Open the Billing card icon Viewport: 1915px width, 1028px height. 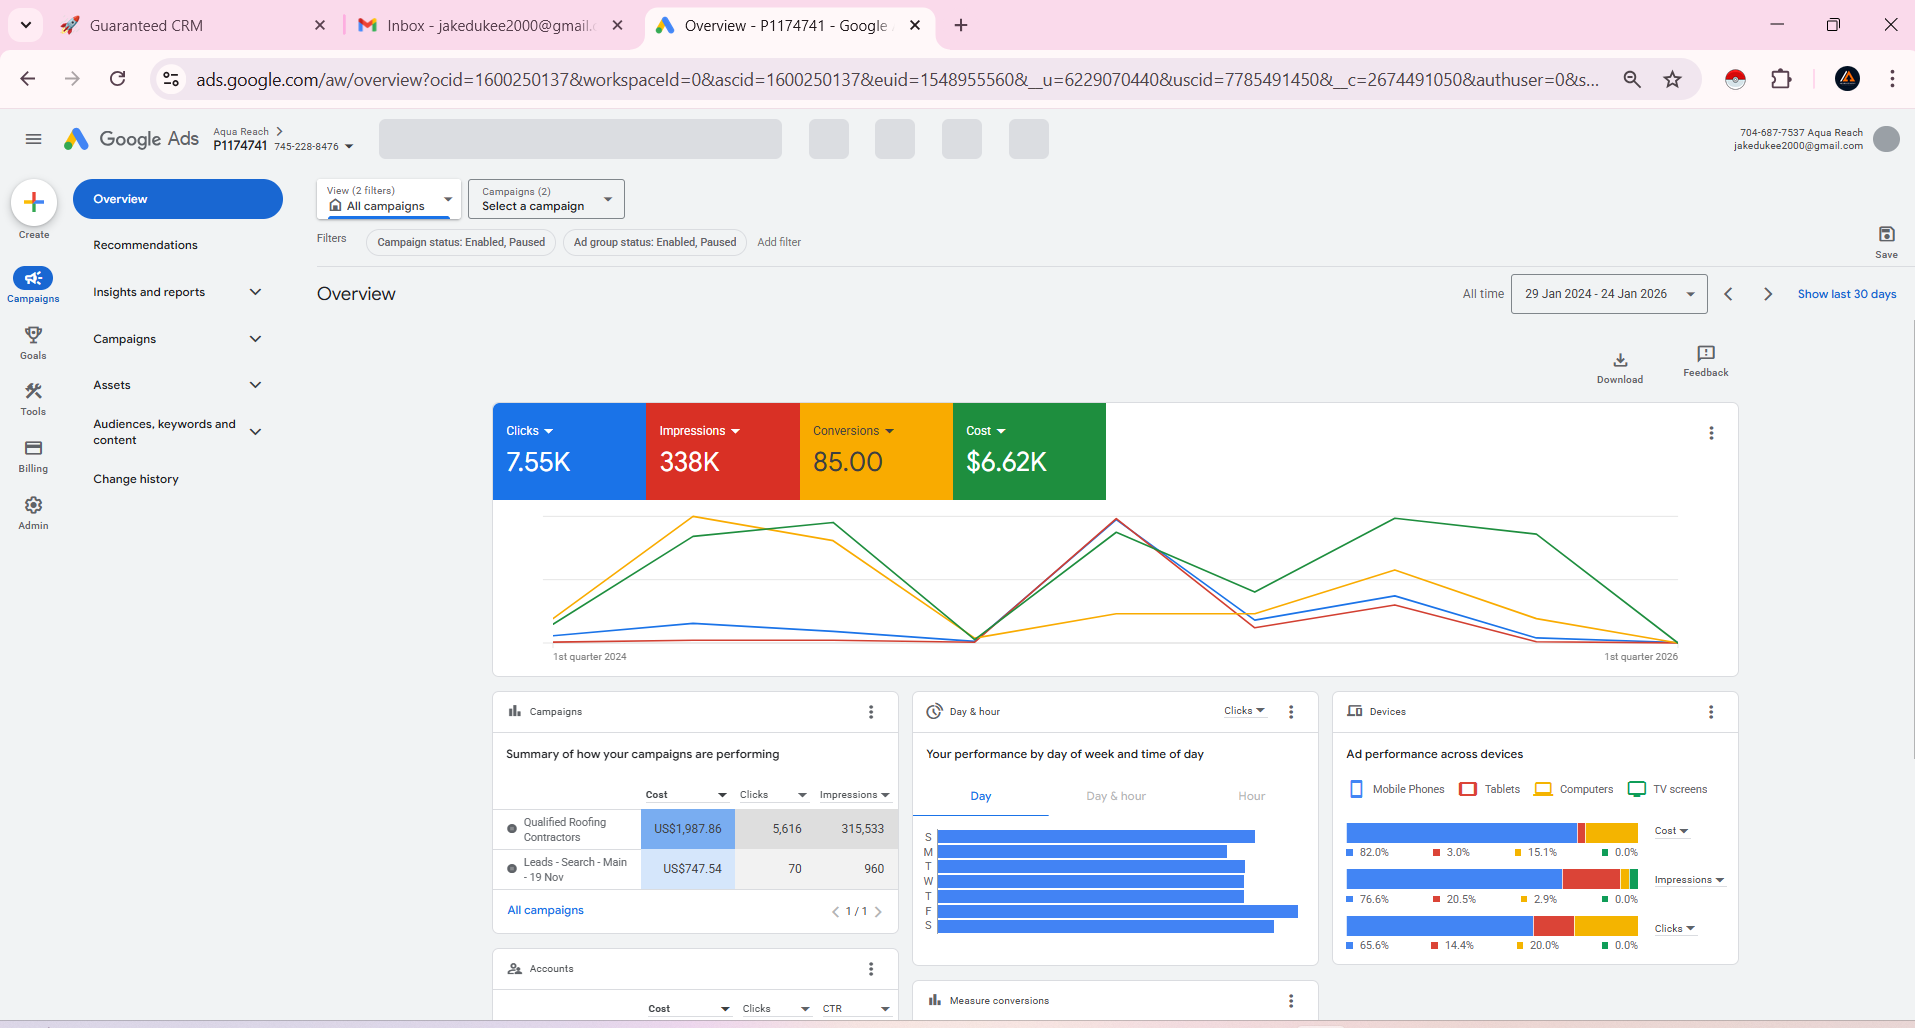tap(33, 449)
